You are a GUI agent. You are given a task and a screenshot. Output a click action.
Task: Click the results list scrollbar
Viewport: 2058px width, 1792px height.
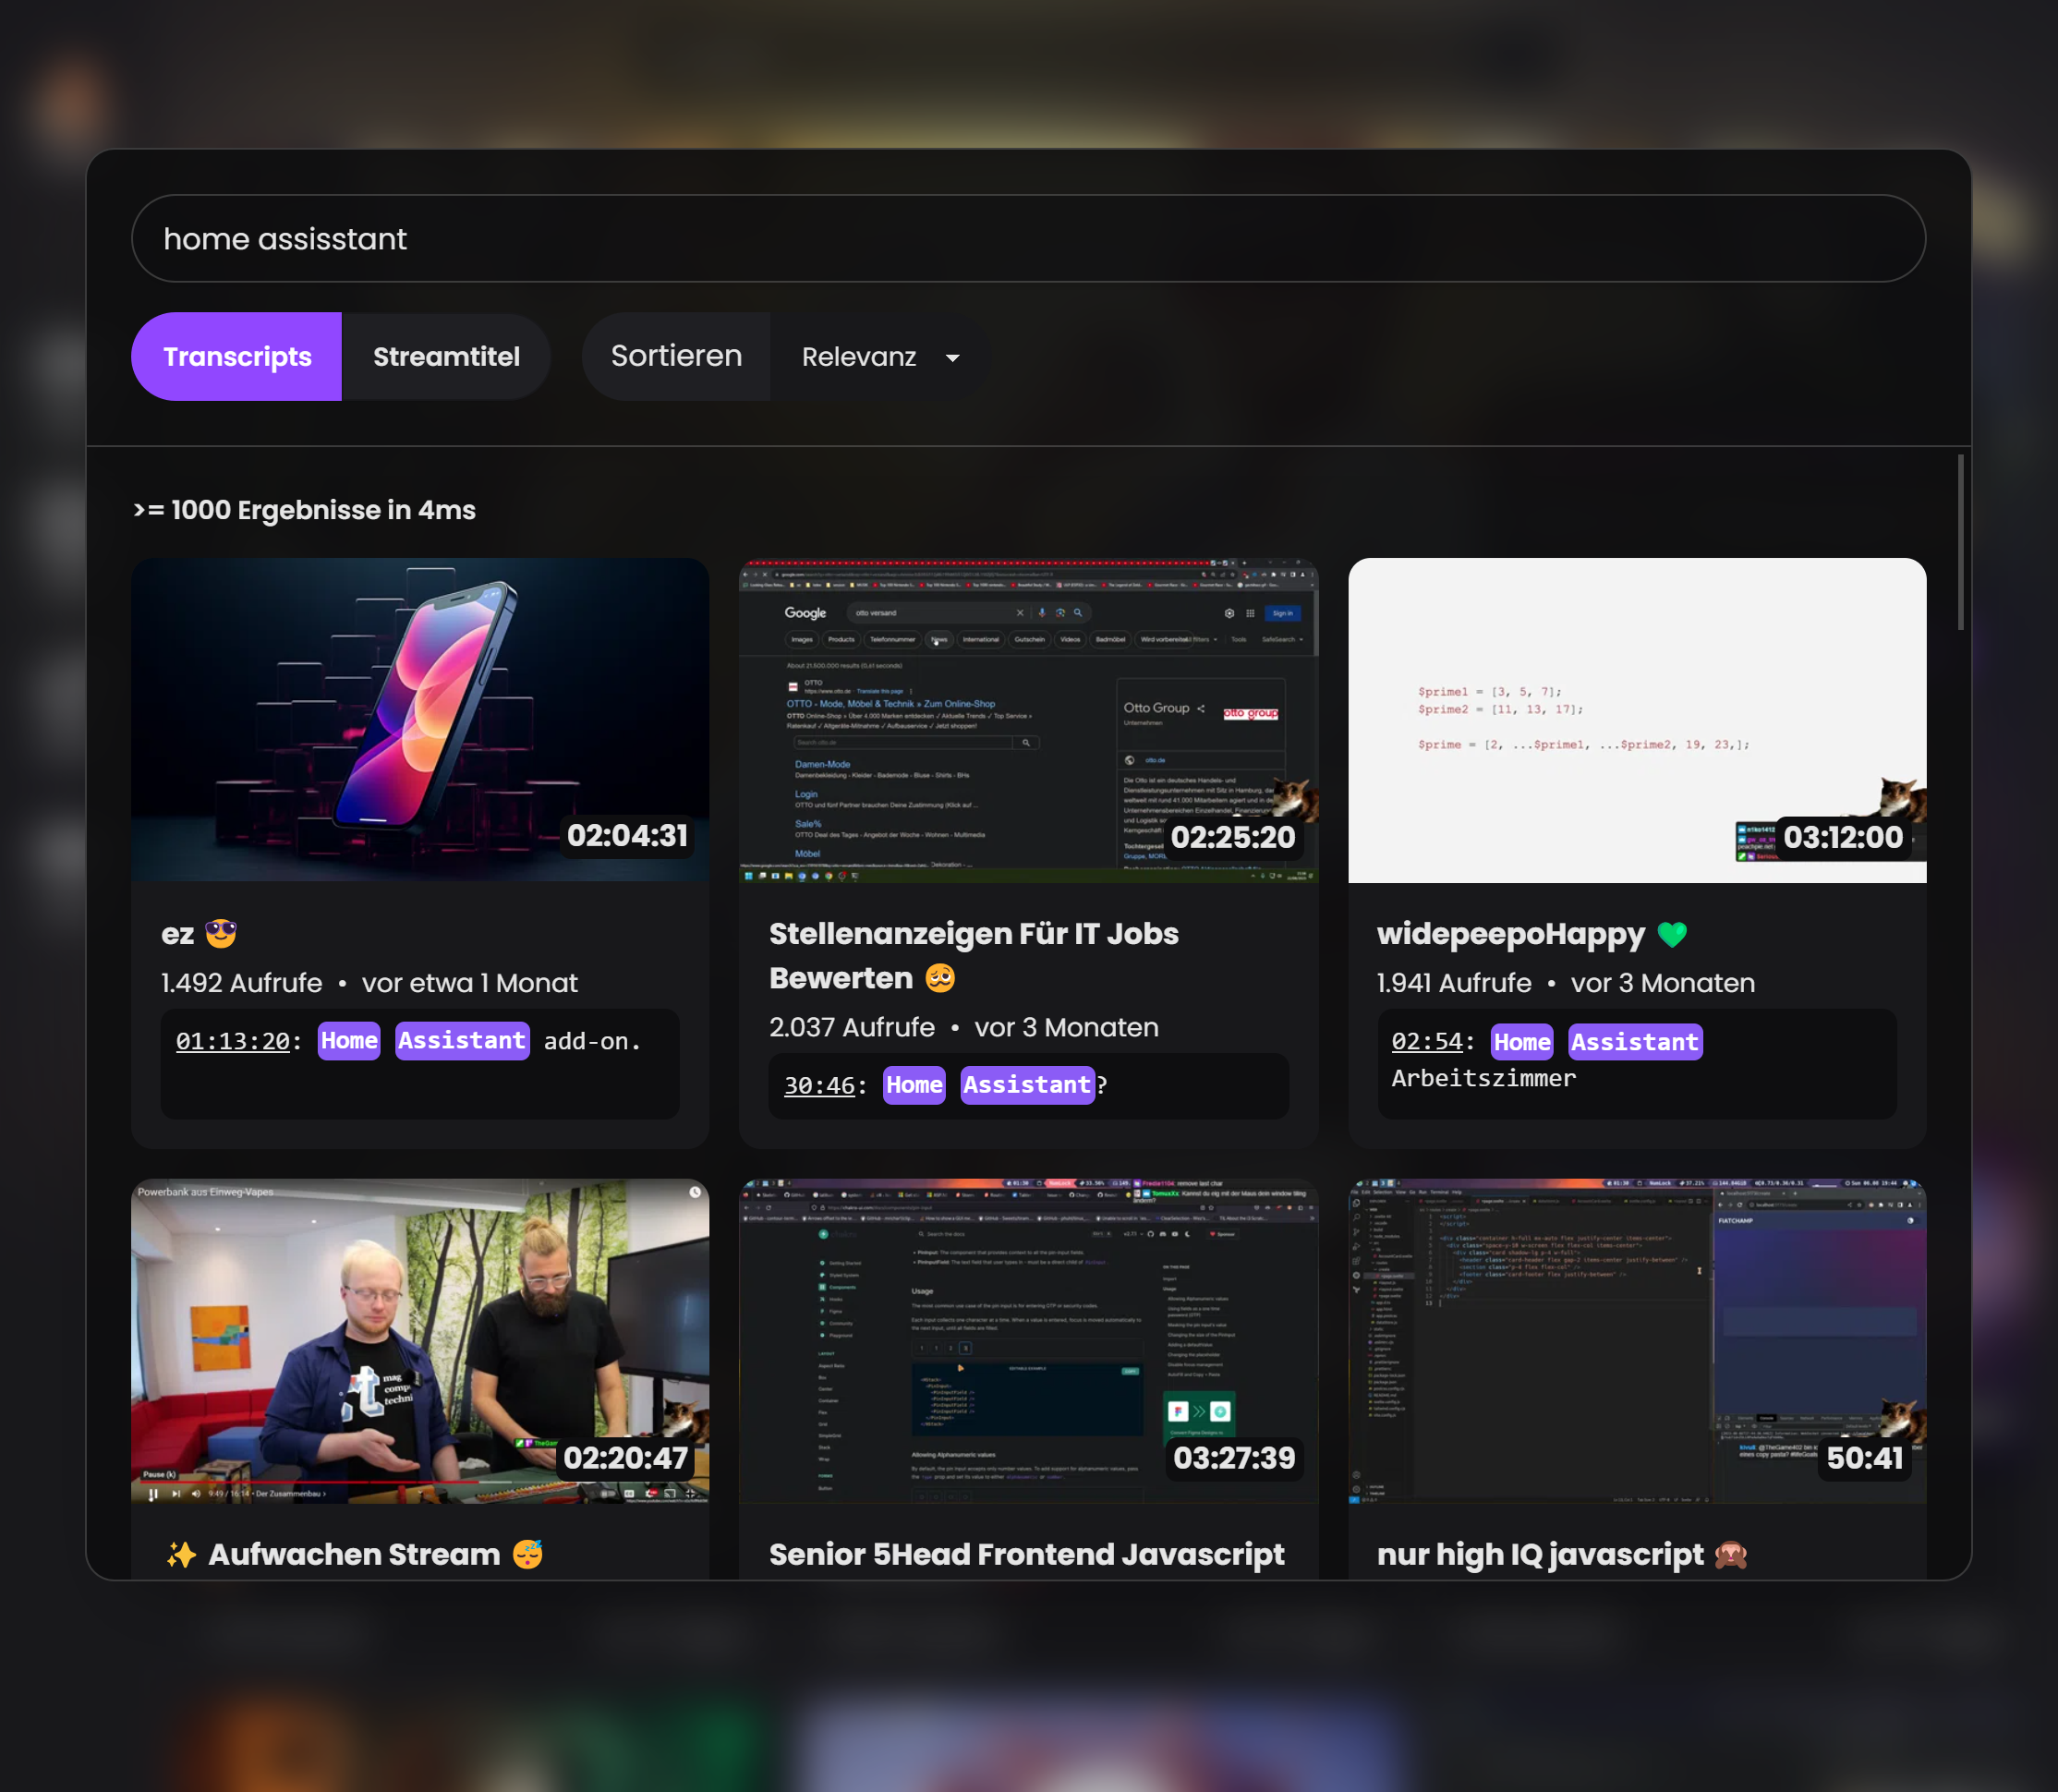point(1960,543)
